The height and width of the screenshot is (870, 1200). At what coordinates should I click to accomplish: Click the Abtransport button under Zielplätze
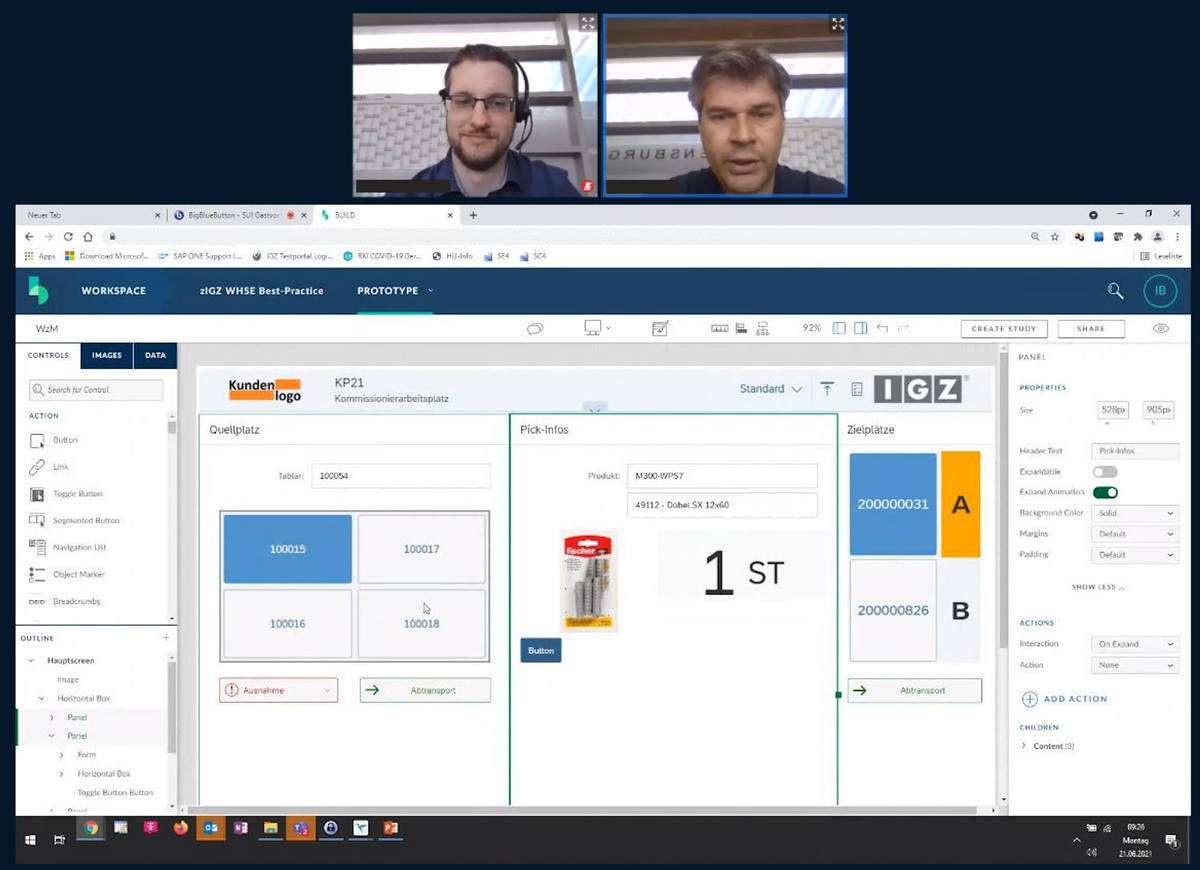point(914,690)
